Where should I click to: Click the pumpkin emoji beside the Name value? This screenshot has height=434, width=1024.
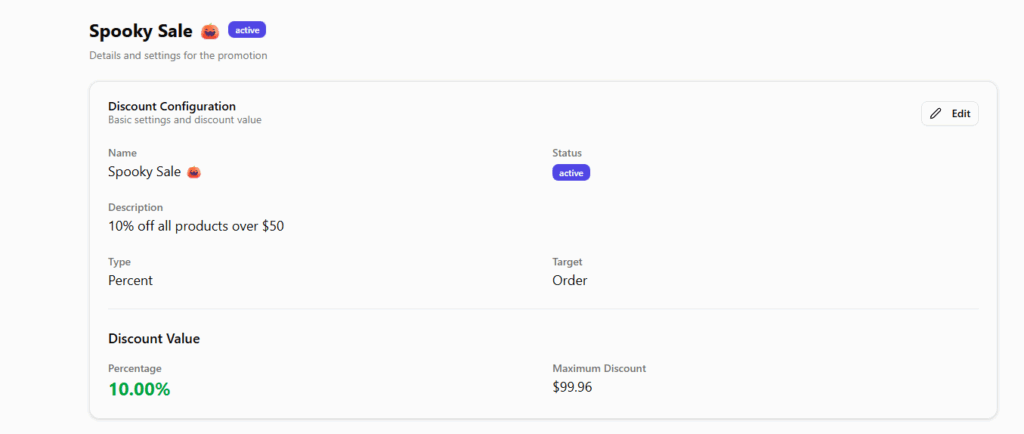tap(194, 172)
